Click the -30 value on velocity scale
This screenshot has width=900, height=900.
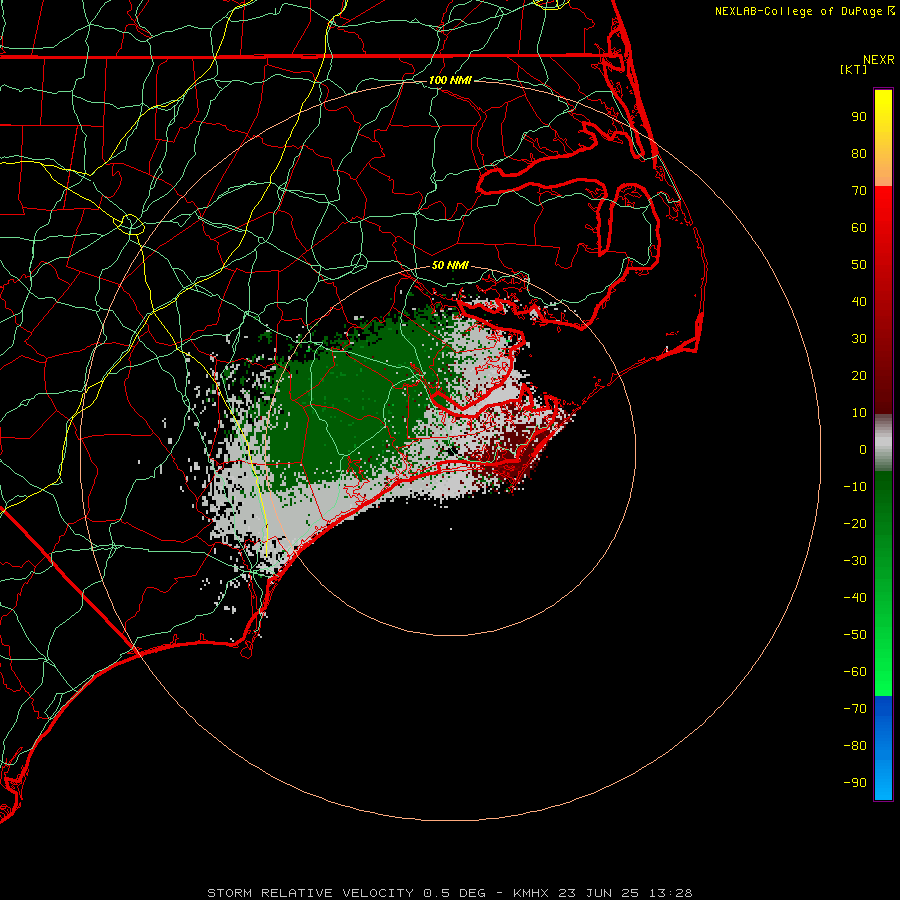coord(855,561)
